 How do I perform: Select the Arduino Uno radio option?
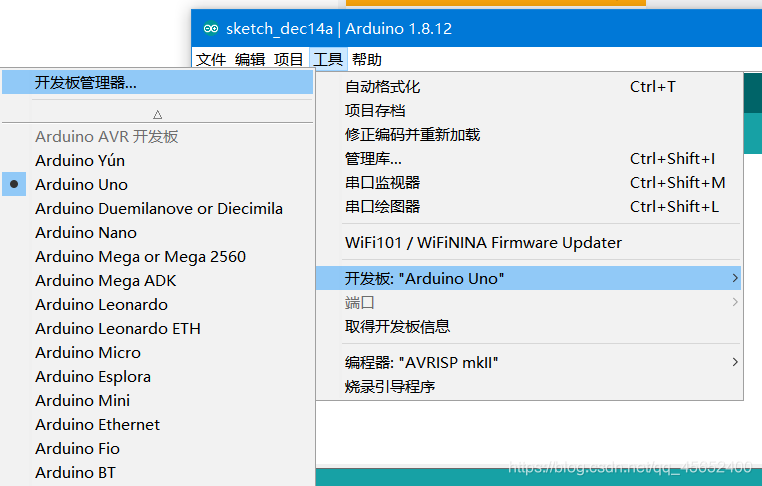[157, 184]
